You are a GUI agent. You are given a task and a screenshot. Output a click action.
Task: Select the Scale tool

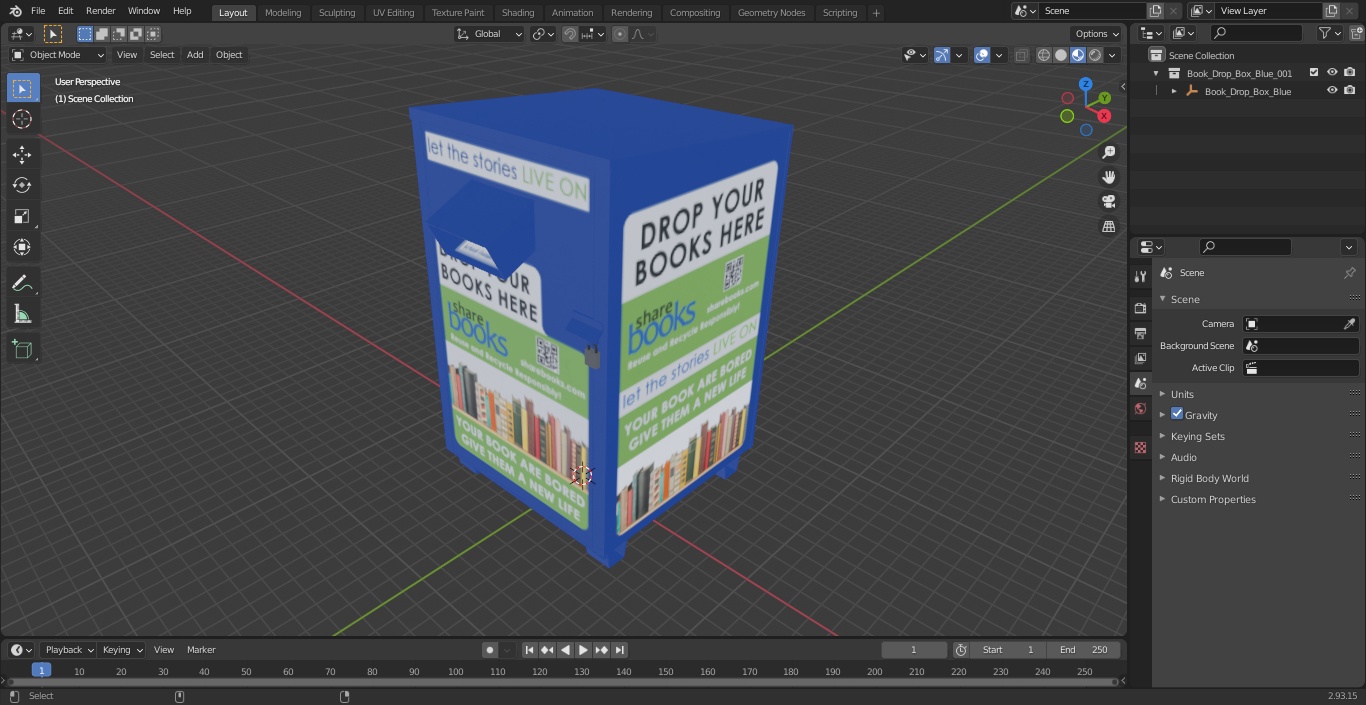[22, 216]
